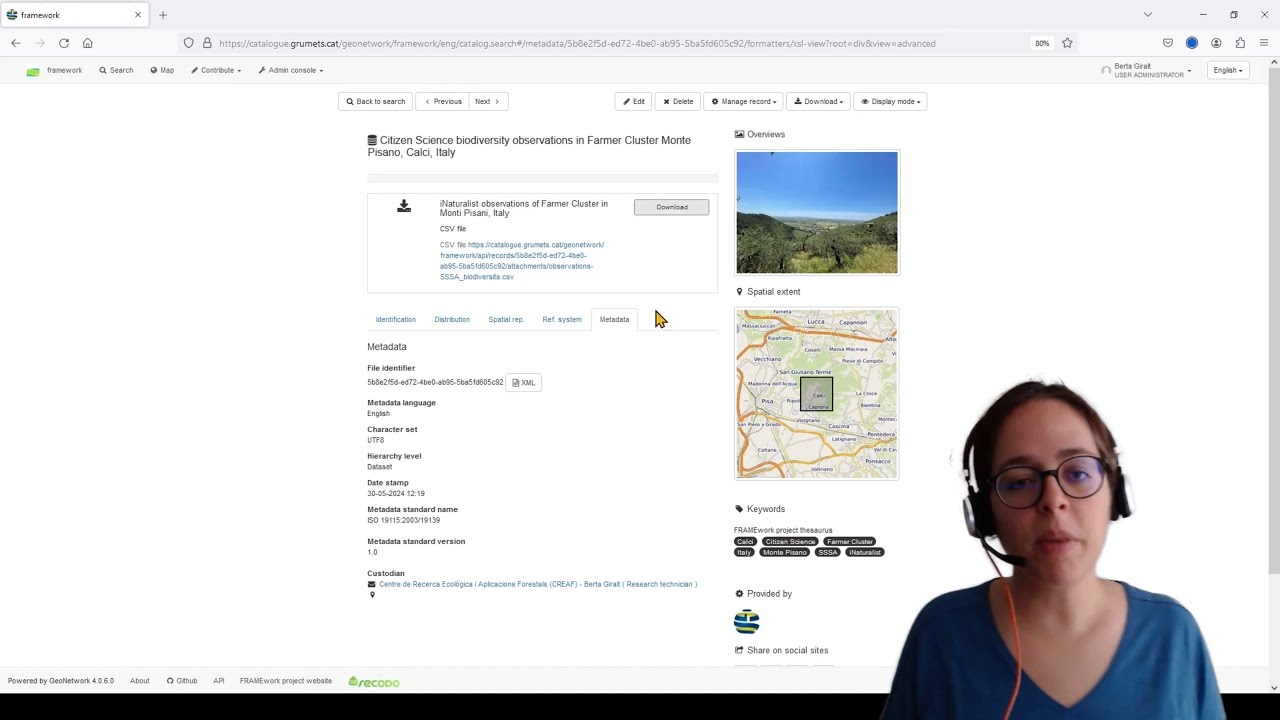Switch to the Distribution tab
The width and height of the screenshot is (1280, 720).
coord(452,319)
